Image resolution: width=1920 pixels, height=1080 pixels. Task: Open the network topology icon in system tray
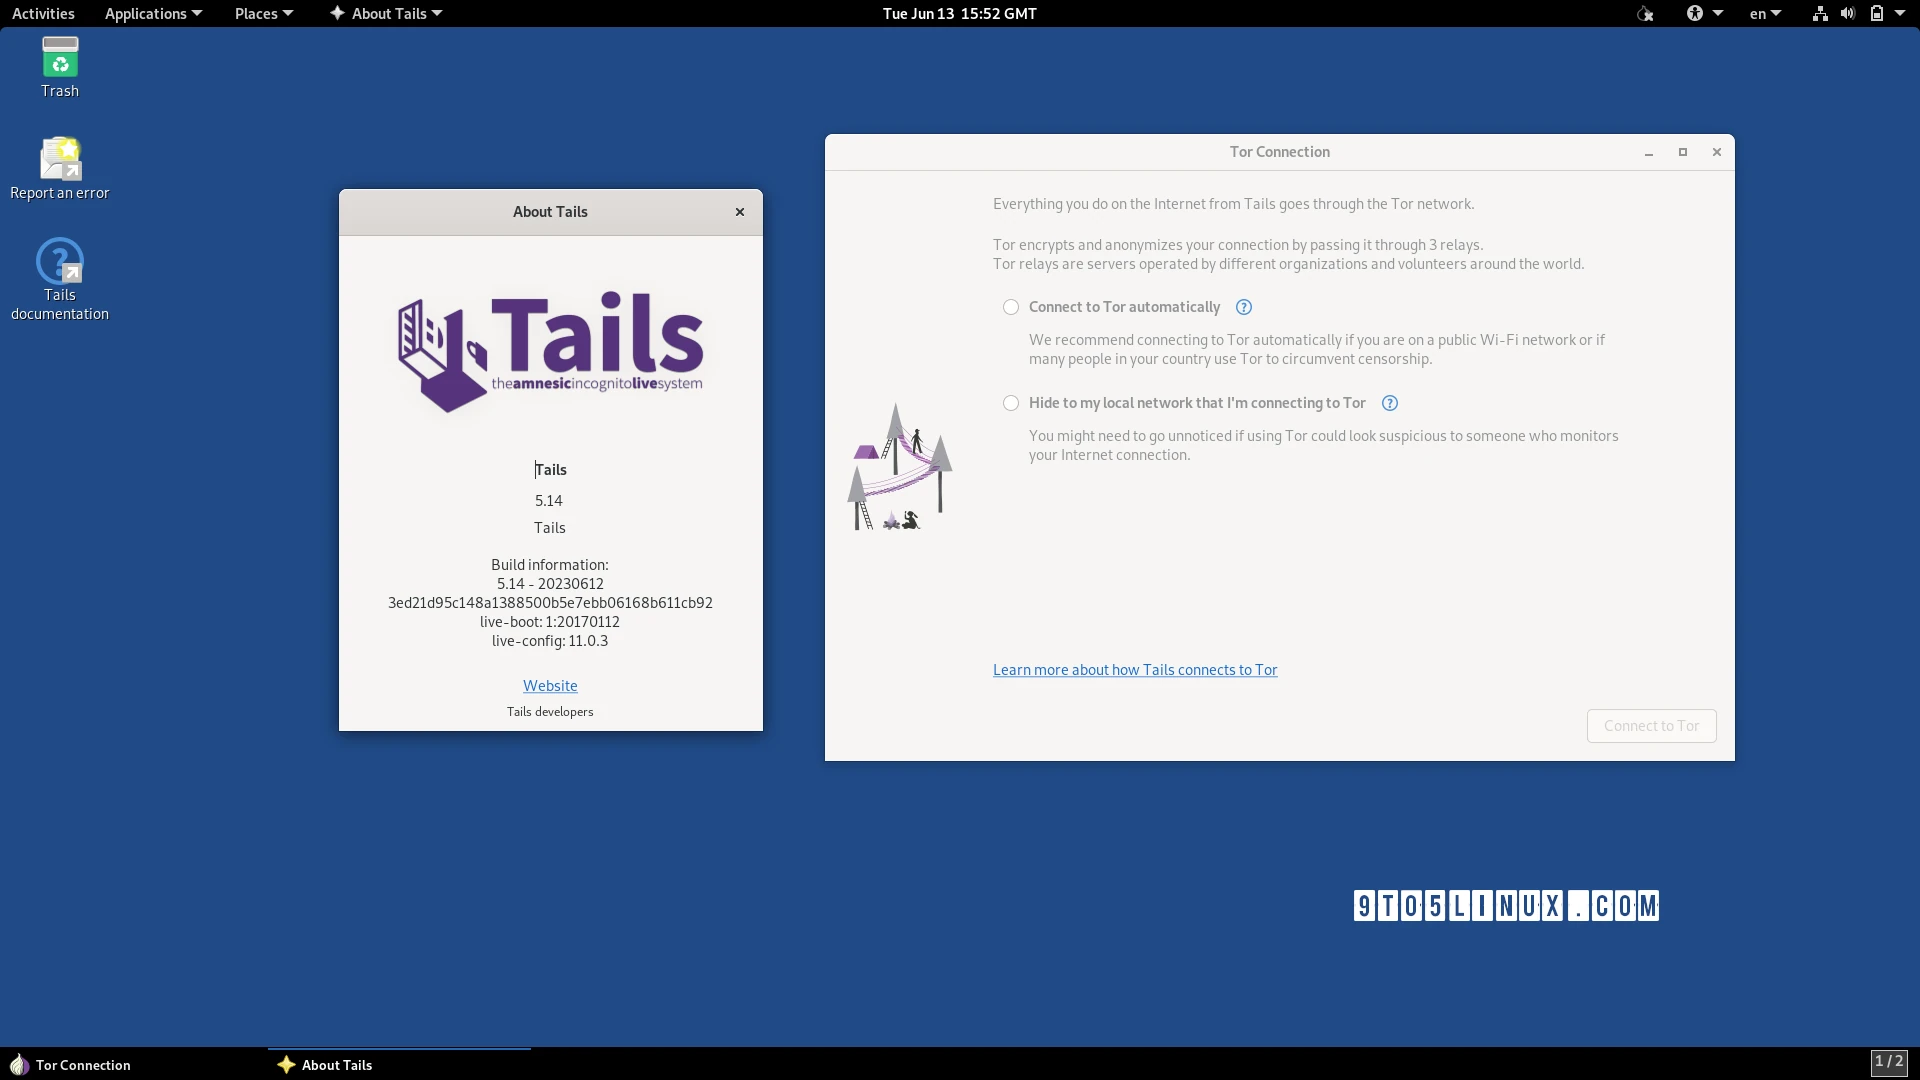click(1818, 13)
